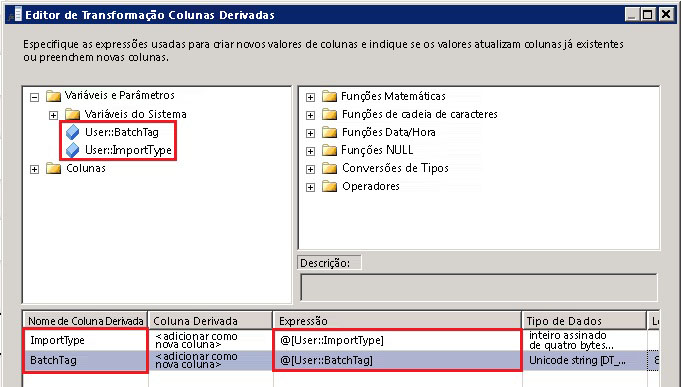Close the Editor de Transformação window
The height and width of the screenshot is (387, 681).
pos(665,15)
